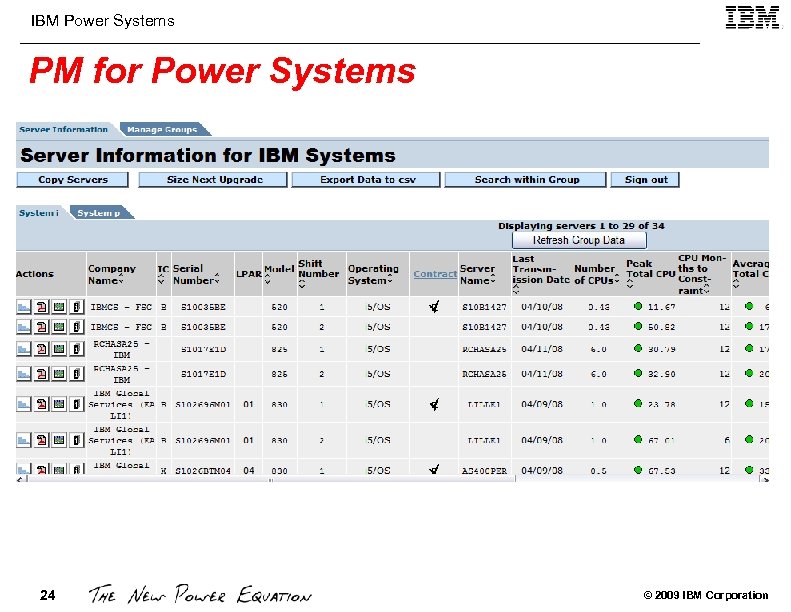Click the green table icon in the RCHASA25 shift 1 row

click(59, 349)
